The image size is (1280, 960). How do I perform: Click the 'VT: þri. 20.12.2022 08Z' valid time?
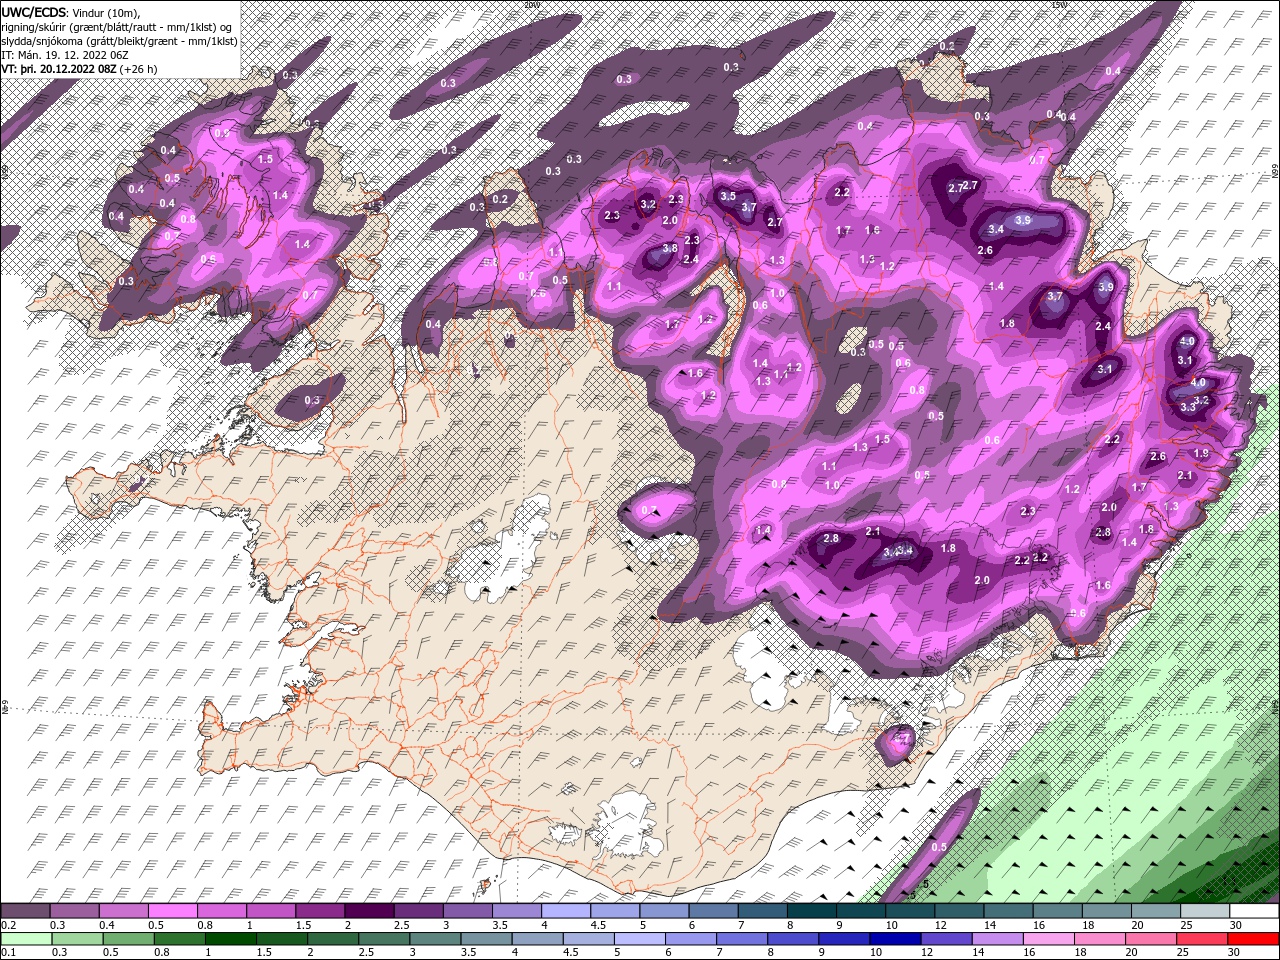57,69
